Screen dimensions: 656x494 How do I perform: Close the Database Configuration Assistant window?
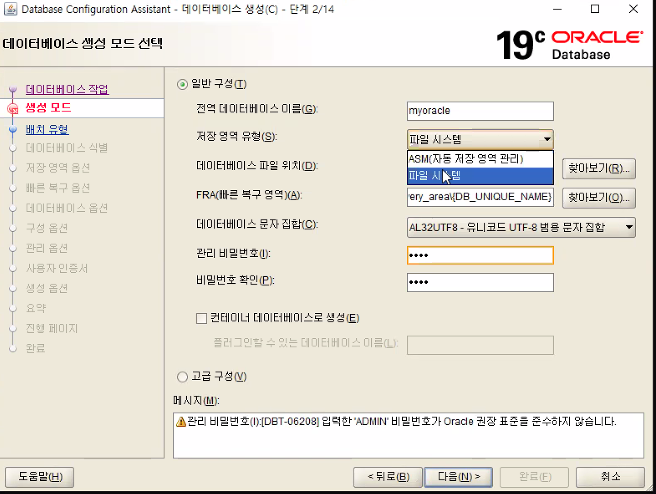click(x=633, y=9)
